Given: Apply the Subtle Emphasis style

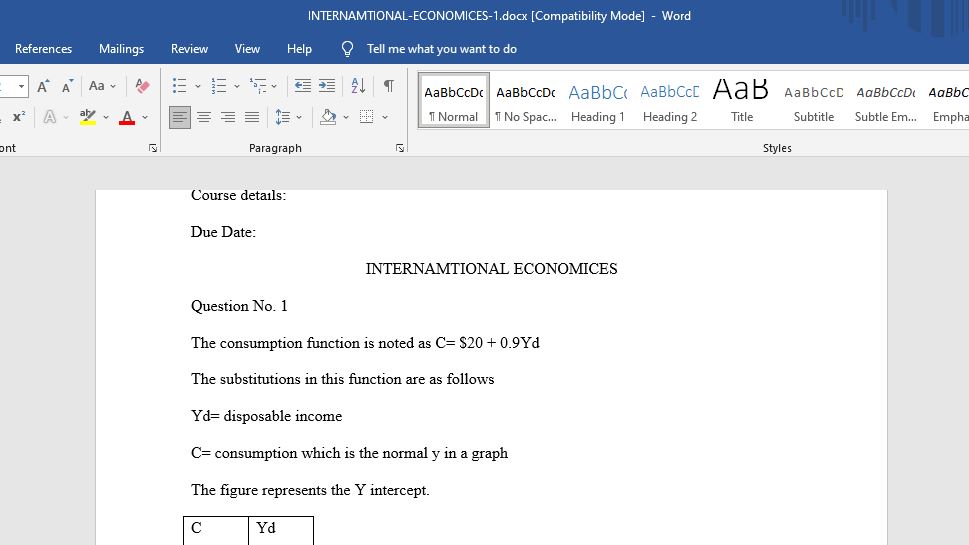Looking at the screenshot, I should pyautogui.click(x=886, y=100).
